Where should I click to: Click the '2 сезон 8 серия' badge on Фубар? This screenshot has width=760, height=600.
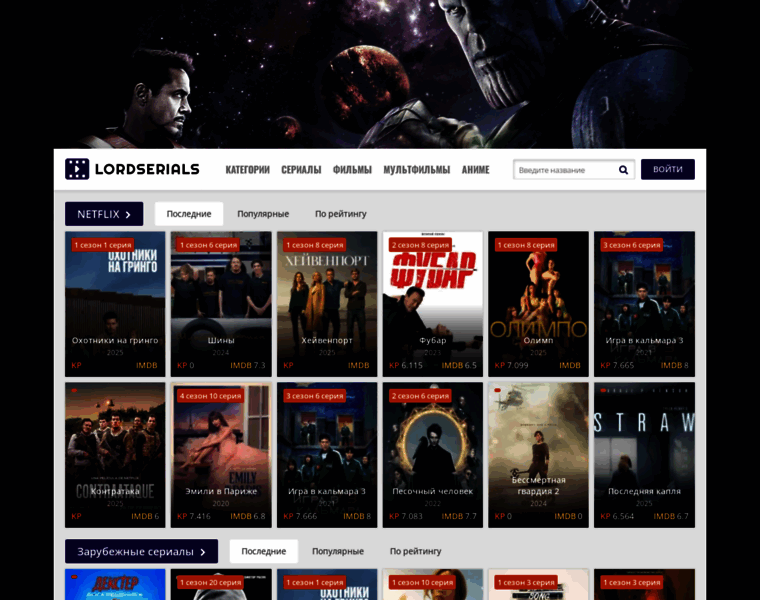pos(420,245)
